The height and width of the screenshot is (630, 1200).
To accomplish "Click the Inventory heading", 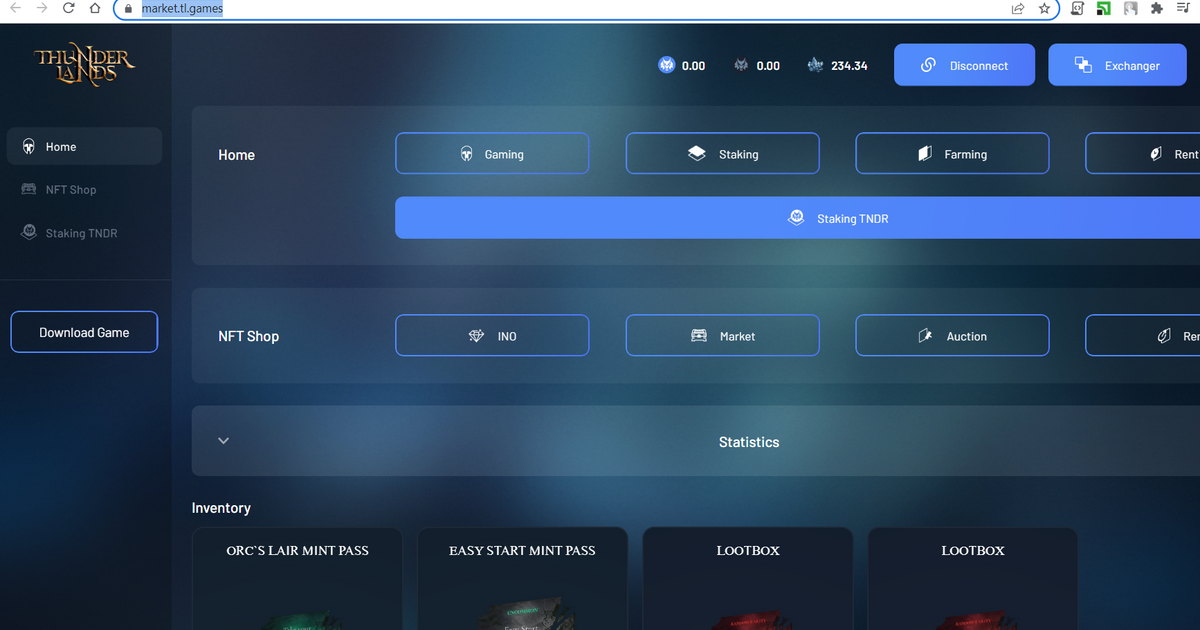I will coord(221,508).
